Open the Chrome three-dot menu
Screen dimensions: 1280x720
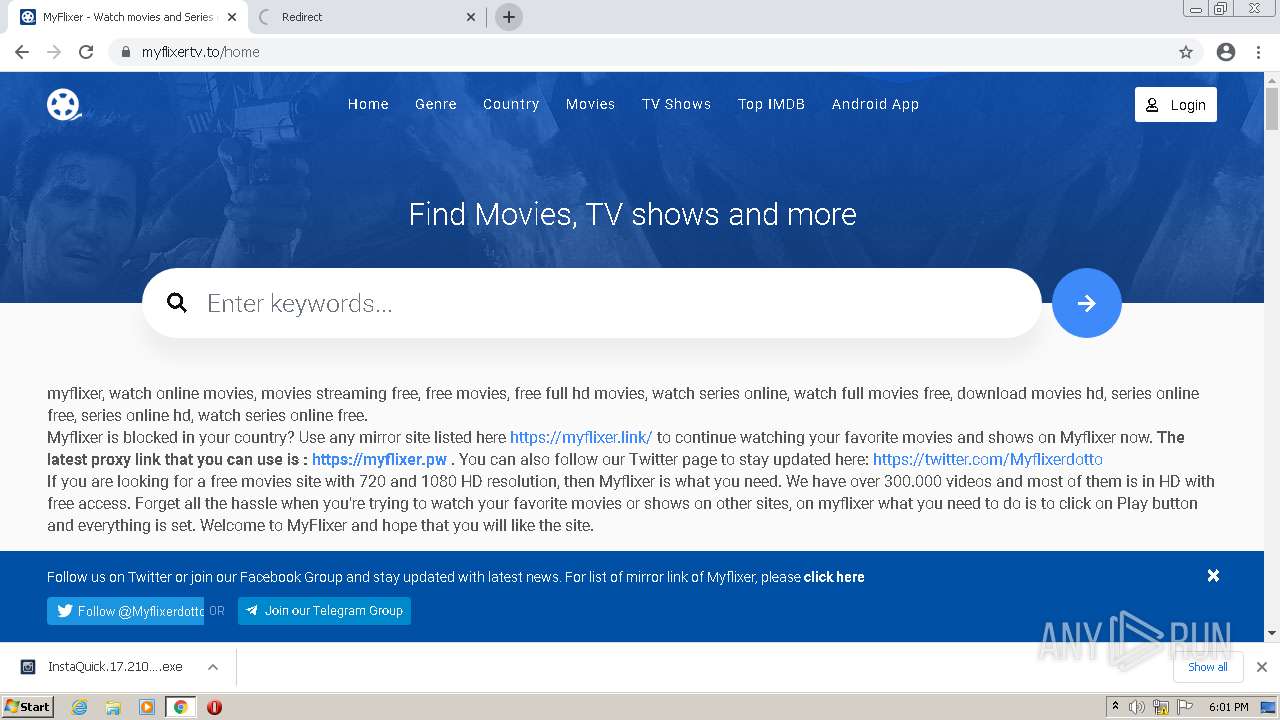tap(1258, 52)
